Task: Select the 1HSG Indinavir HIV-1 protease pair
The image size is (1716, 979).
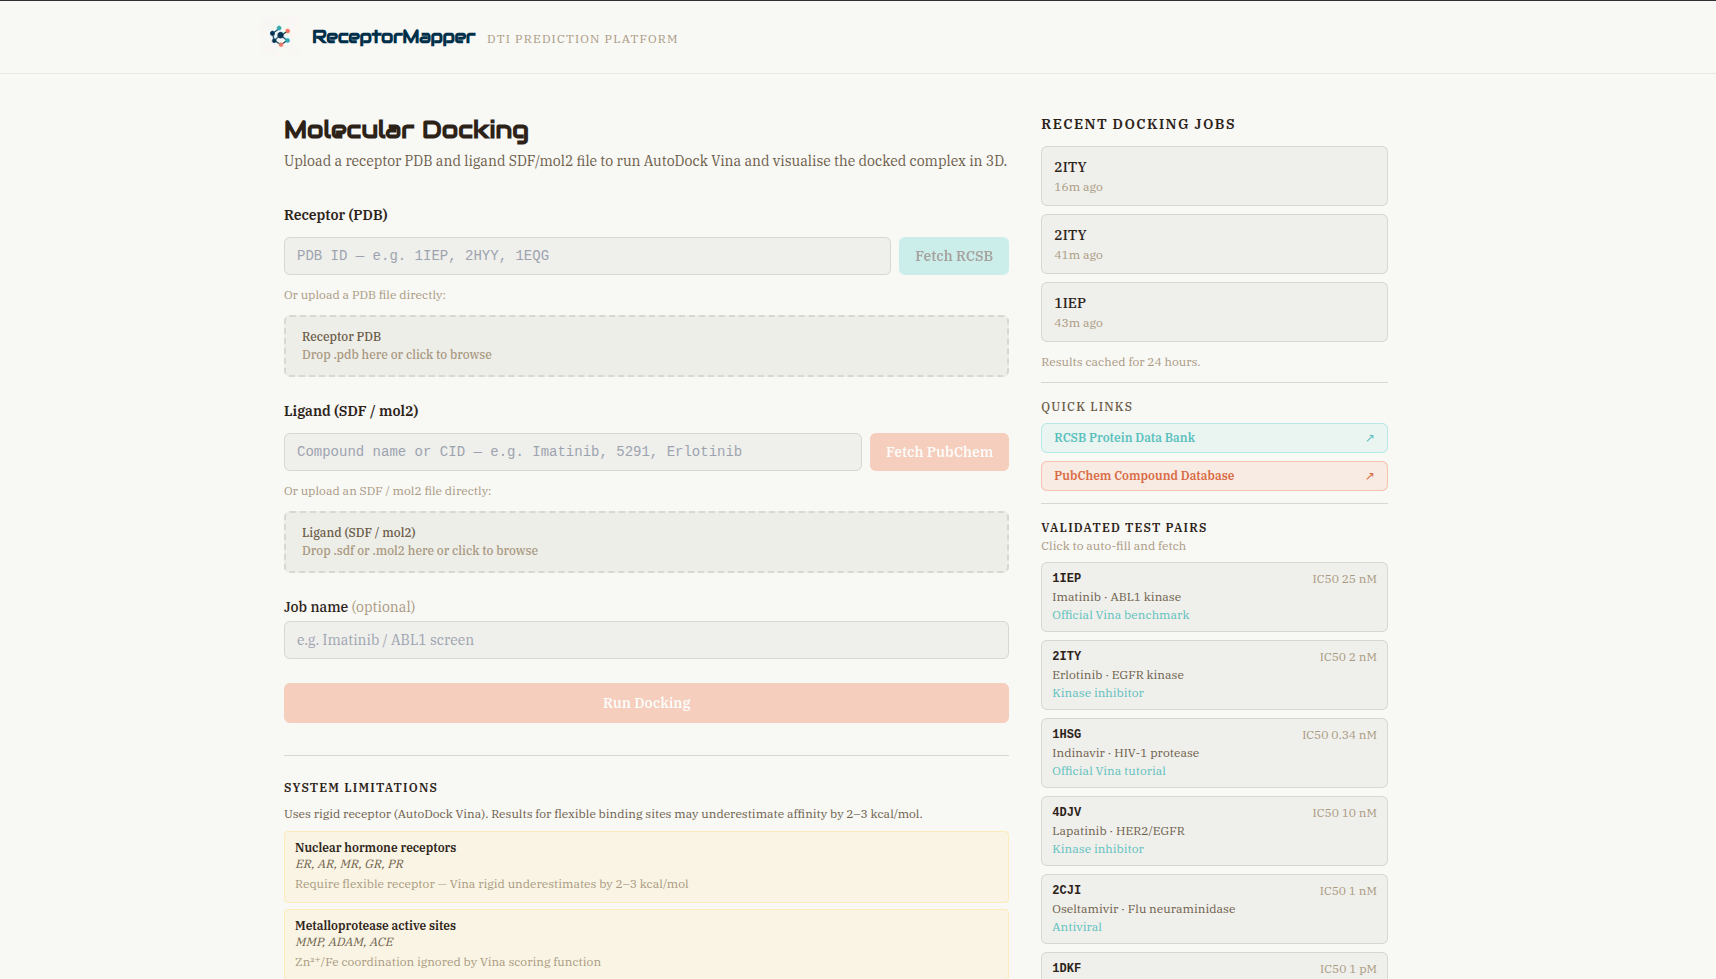Action: (x=1214, y=753)
